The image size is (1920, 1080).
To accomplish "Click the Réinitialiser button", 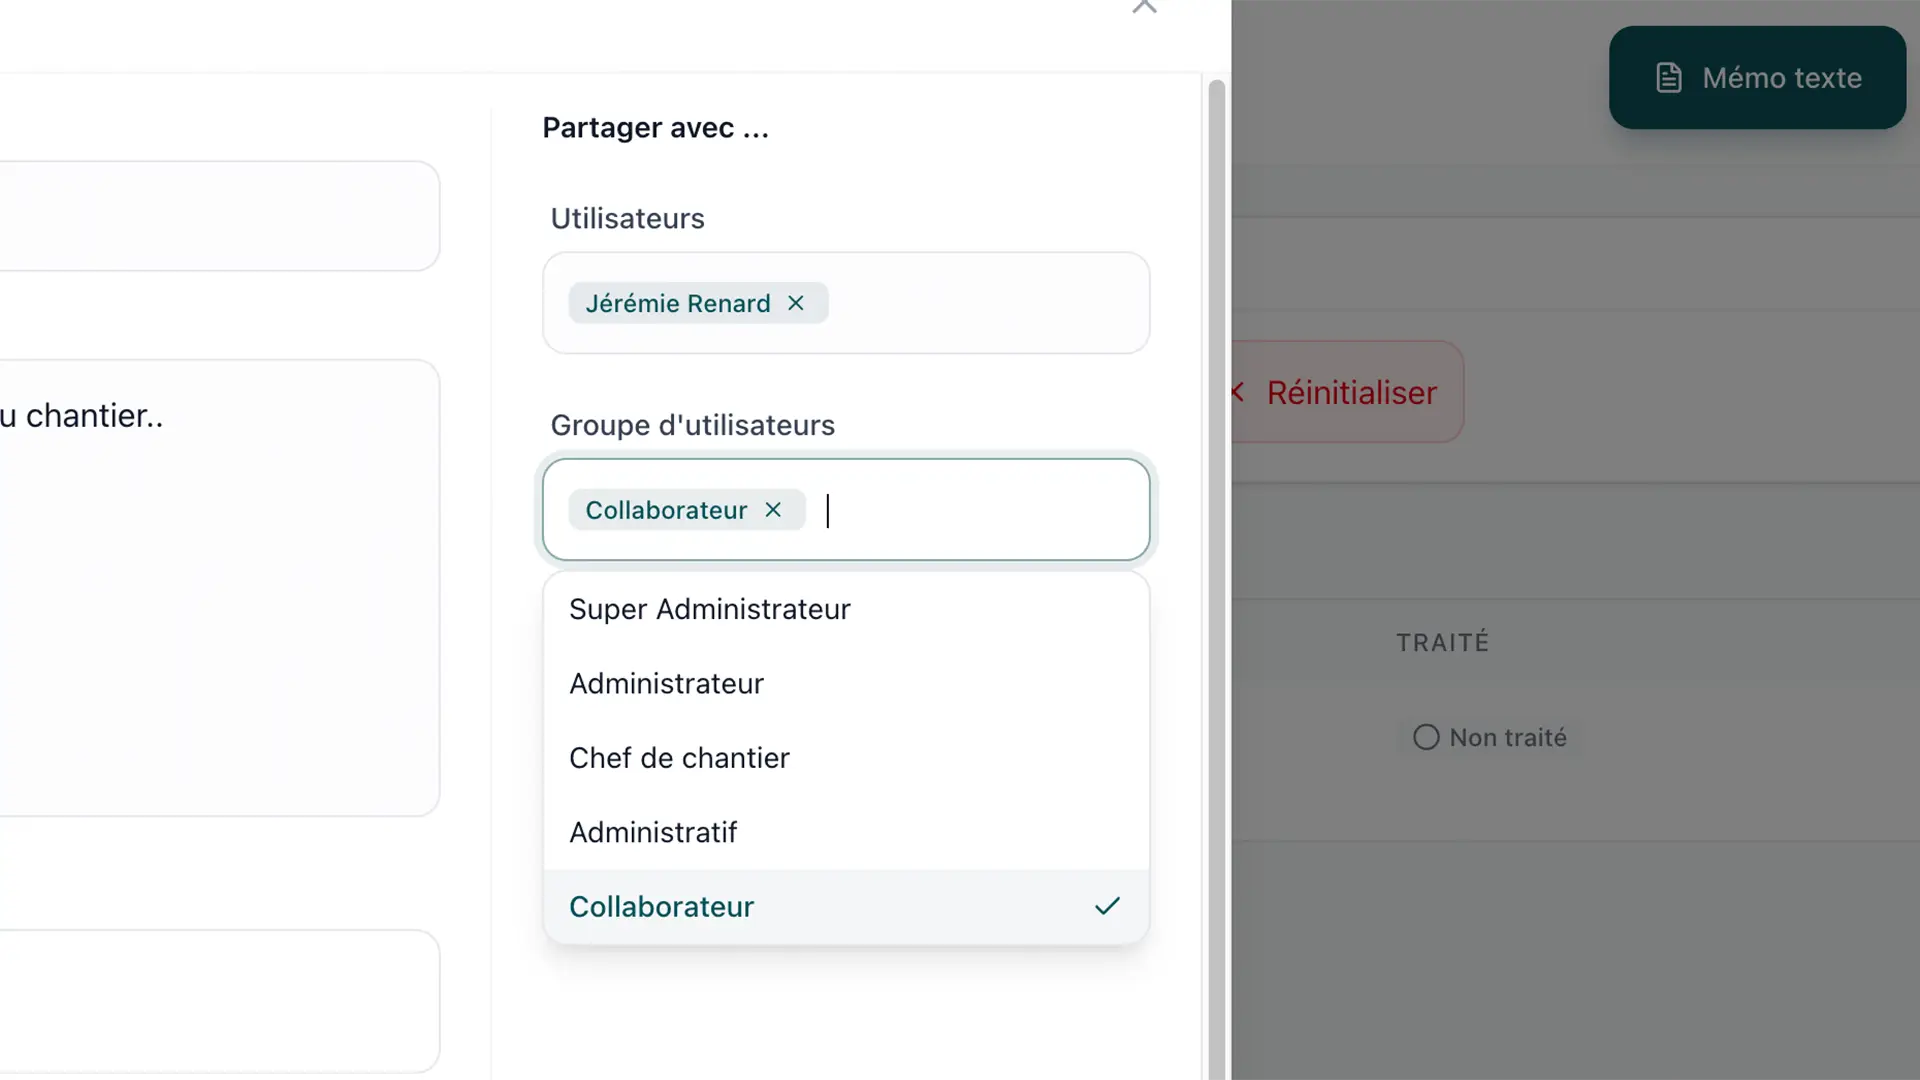I will click(1347, 392).
